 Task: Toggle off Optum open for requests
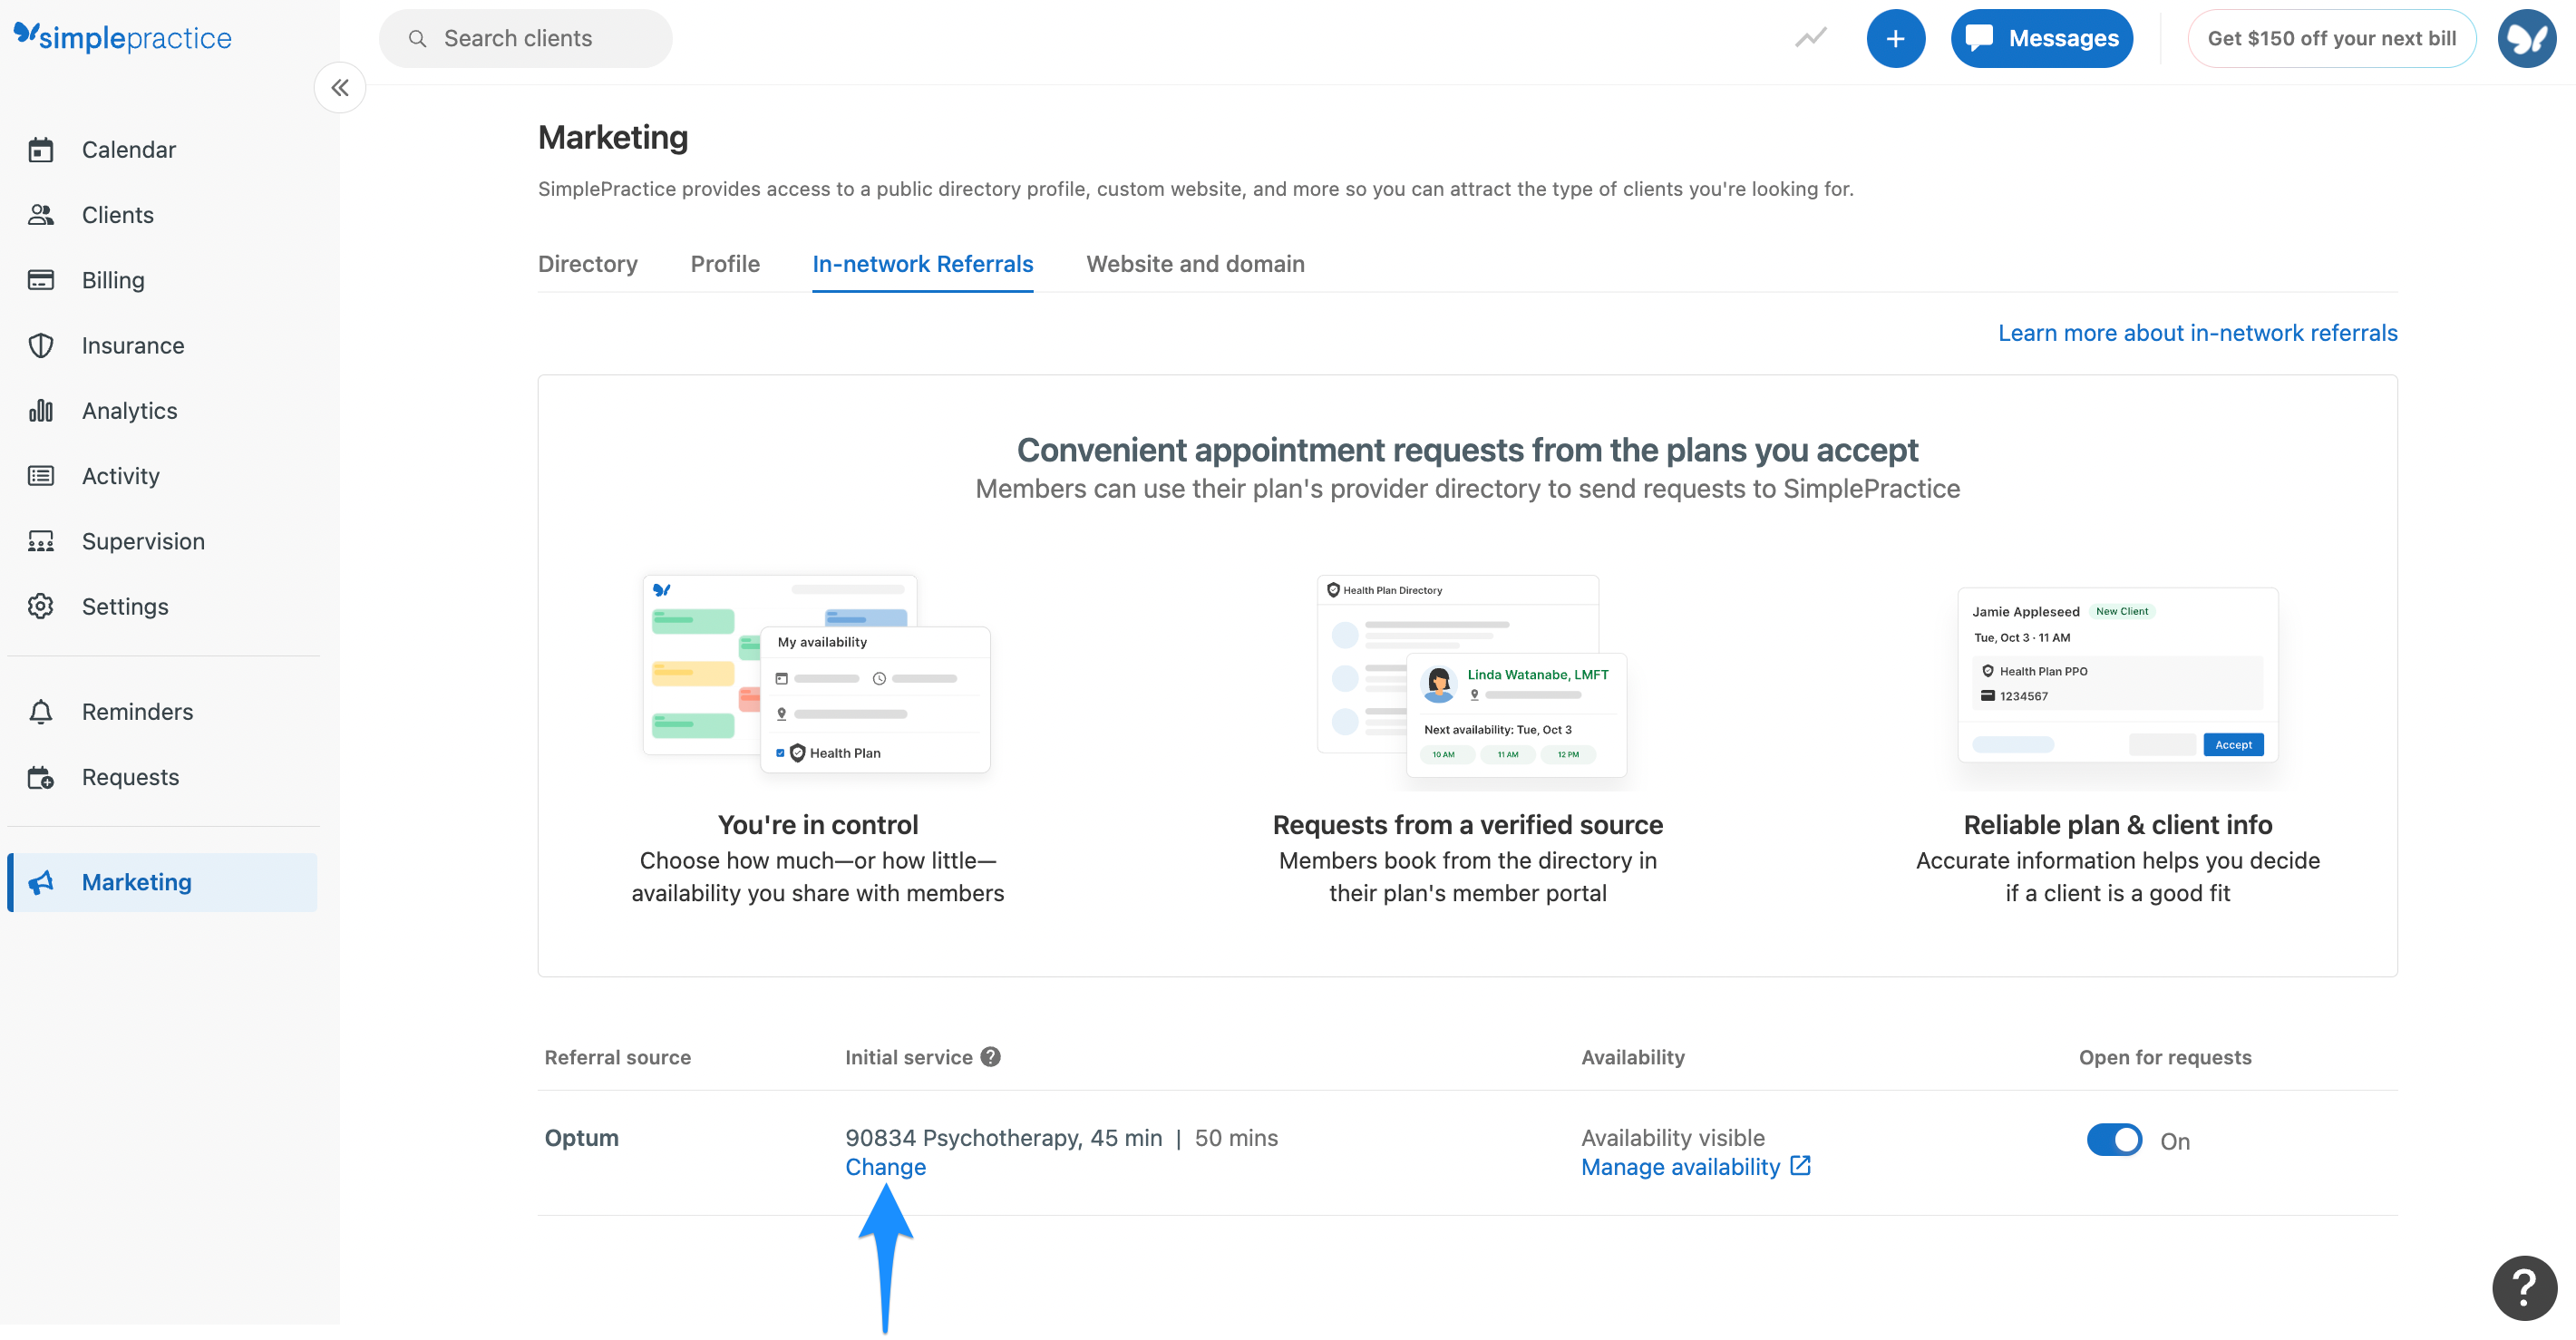pyautogui.click(x=2114, y=1140)
